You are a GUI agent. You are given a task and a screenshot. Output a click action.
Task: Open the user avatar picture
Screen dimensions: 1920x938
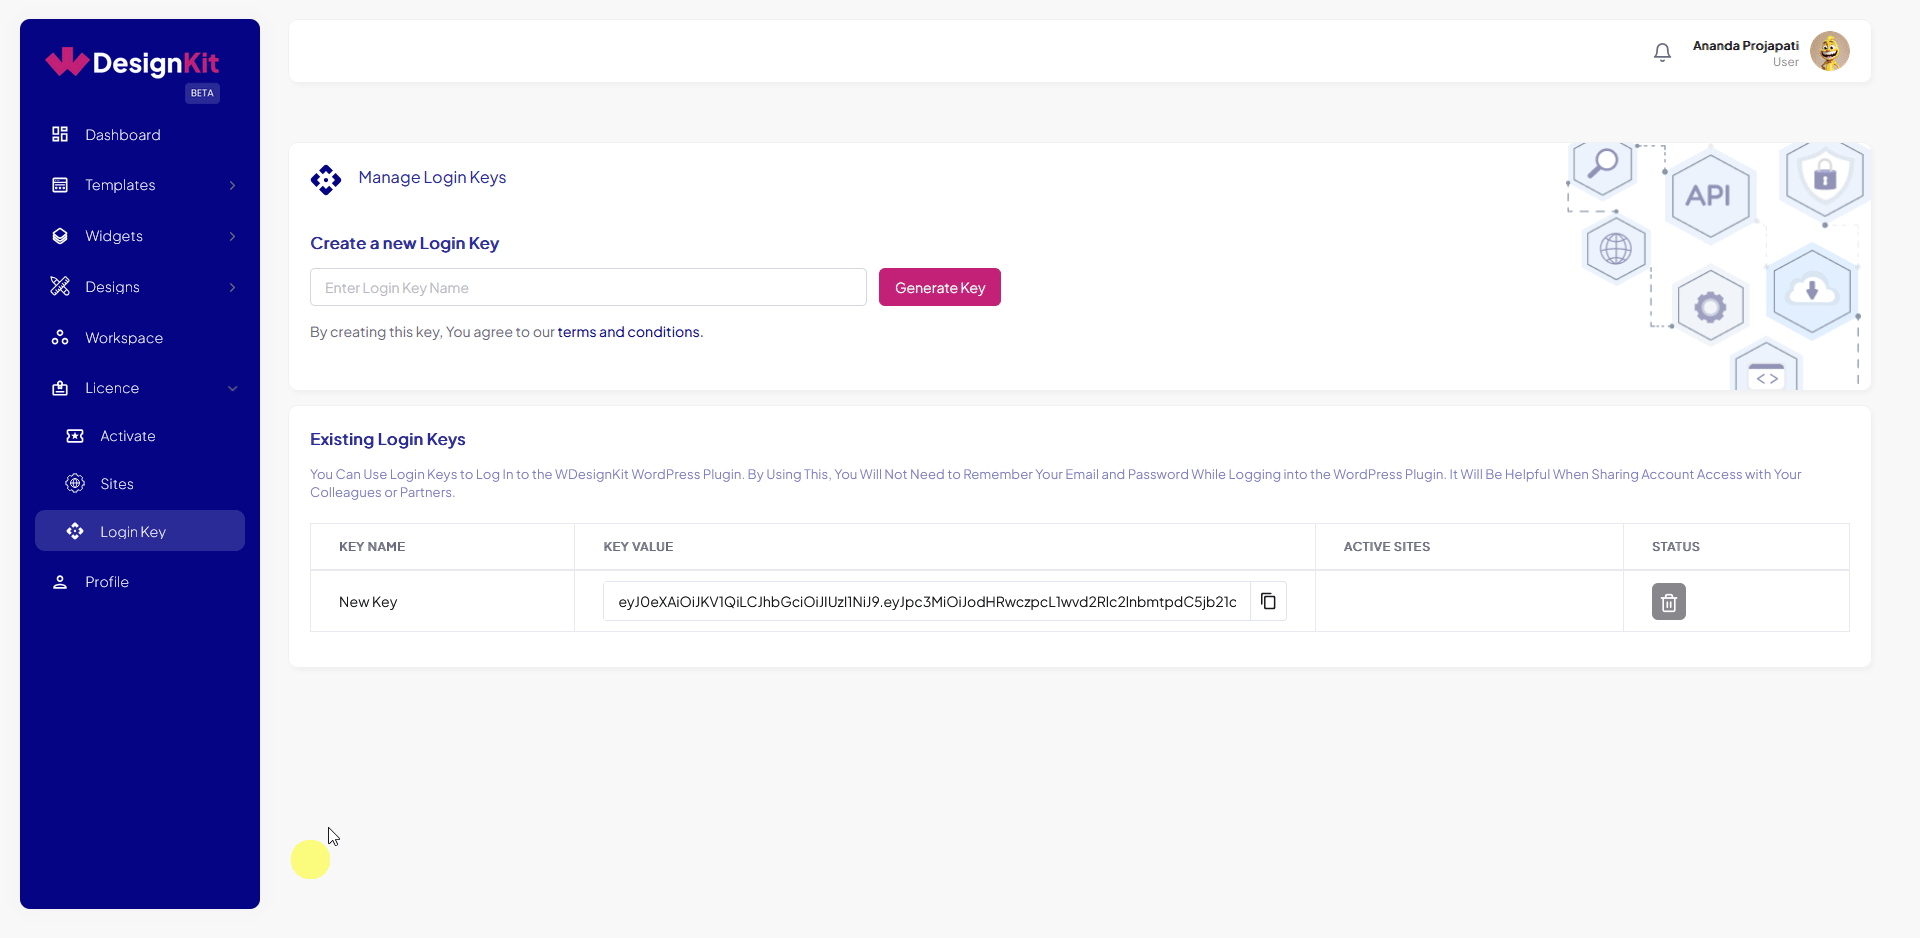coord(1829,51)
